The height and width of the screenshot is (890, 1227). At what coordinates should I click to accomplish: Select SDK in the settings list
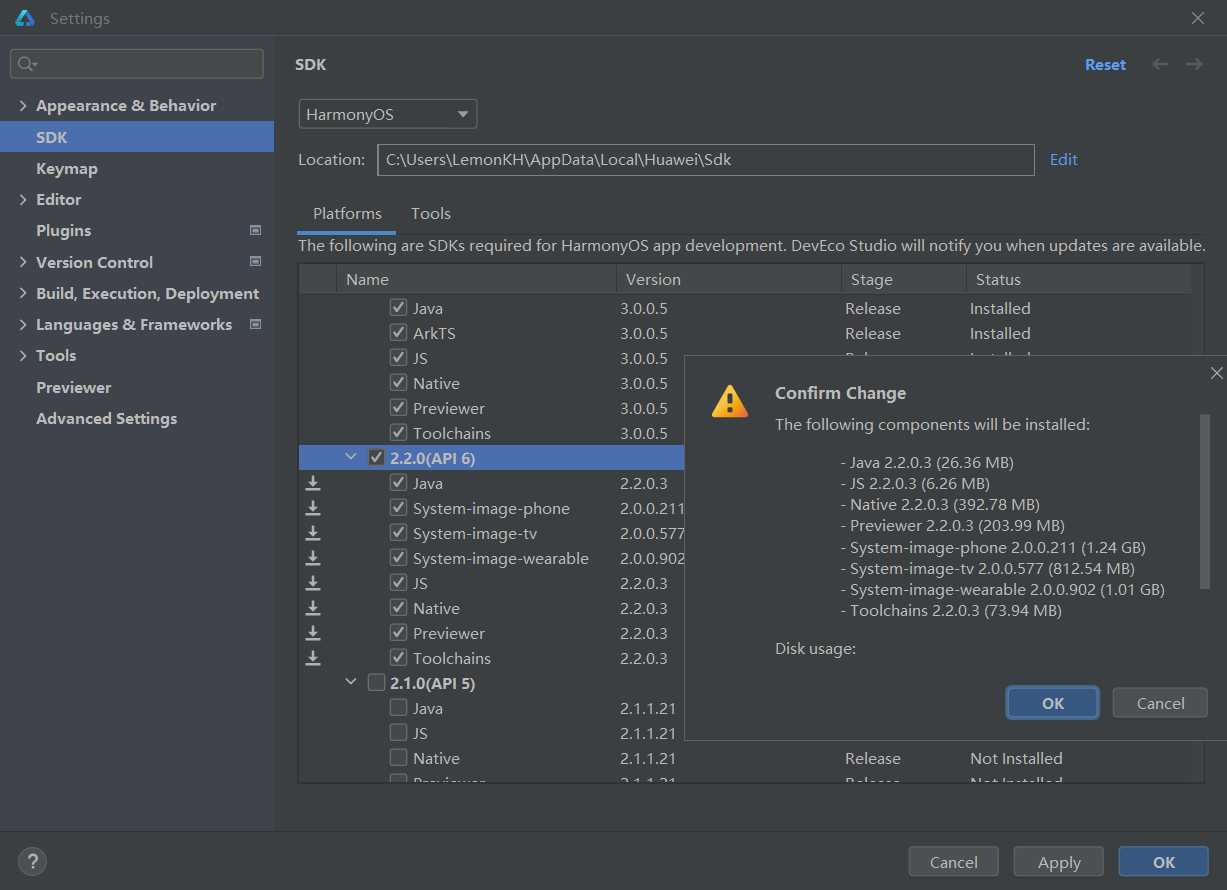pyautogui.click(x=137, y=137)
